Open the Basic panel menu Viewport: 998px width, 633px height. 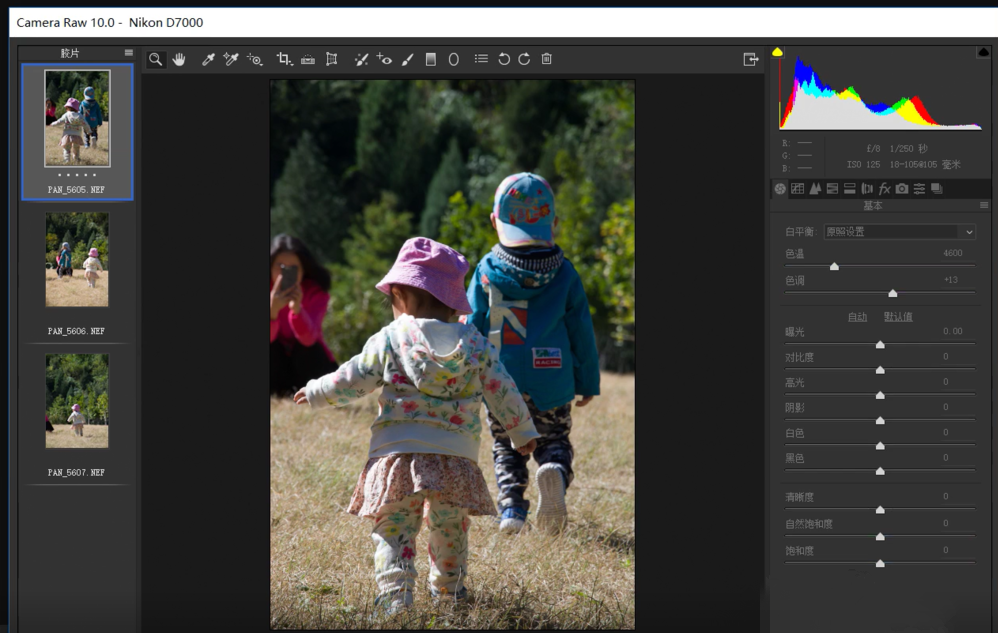point(984,205)
